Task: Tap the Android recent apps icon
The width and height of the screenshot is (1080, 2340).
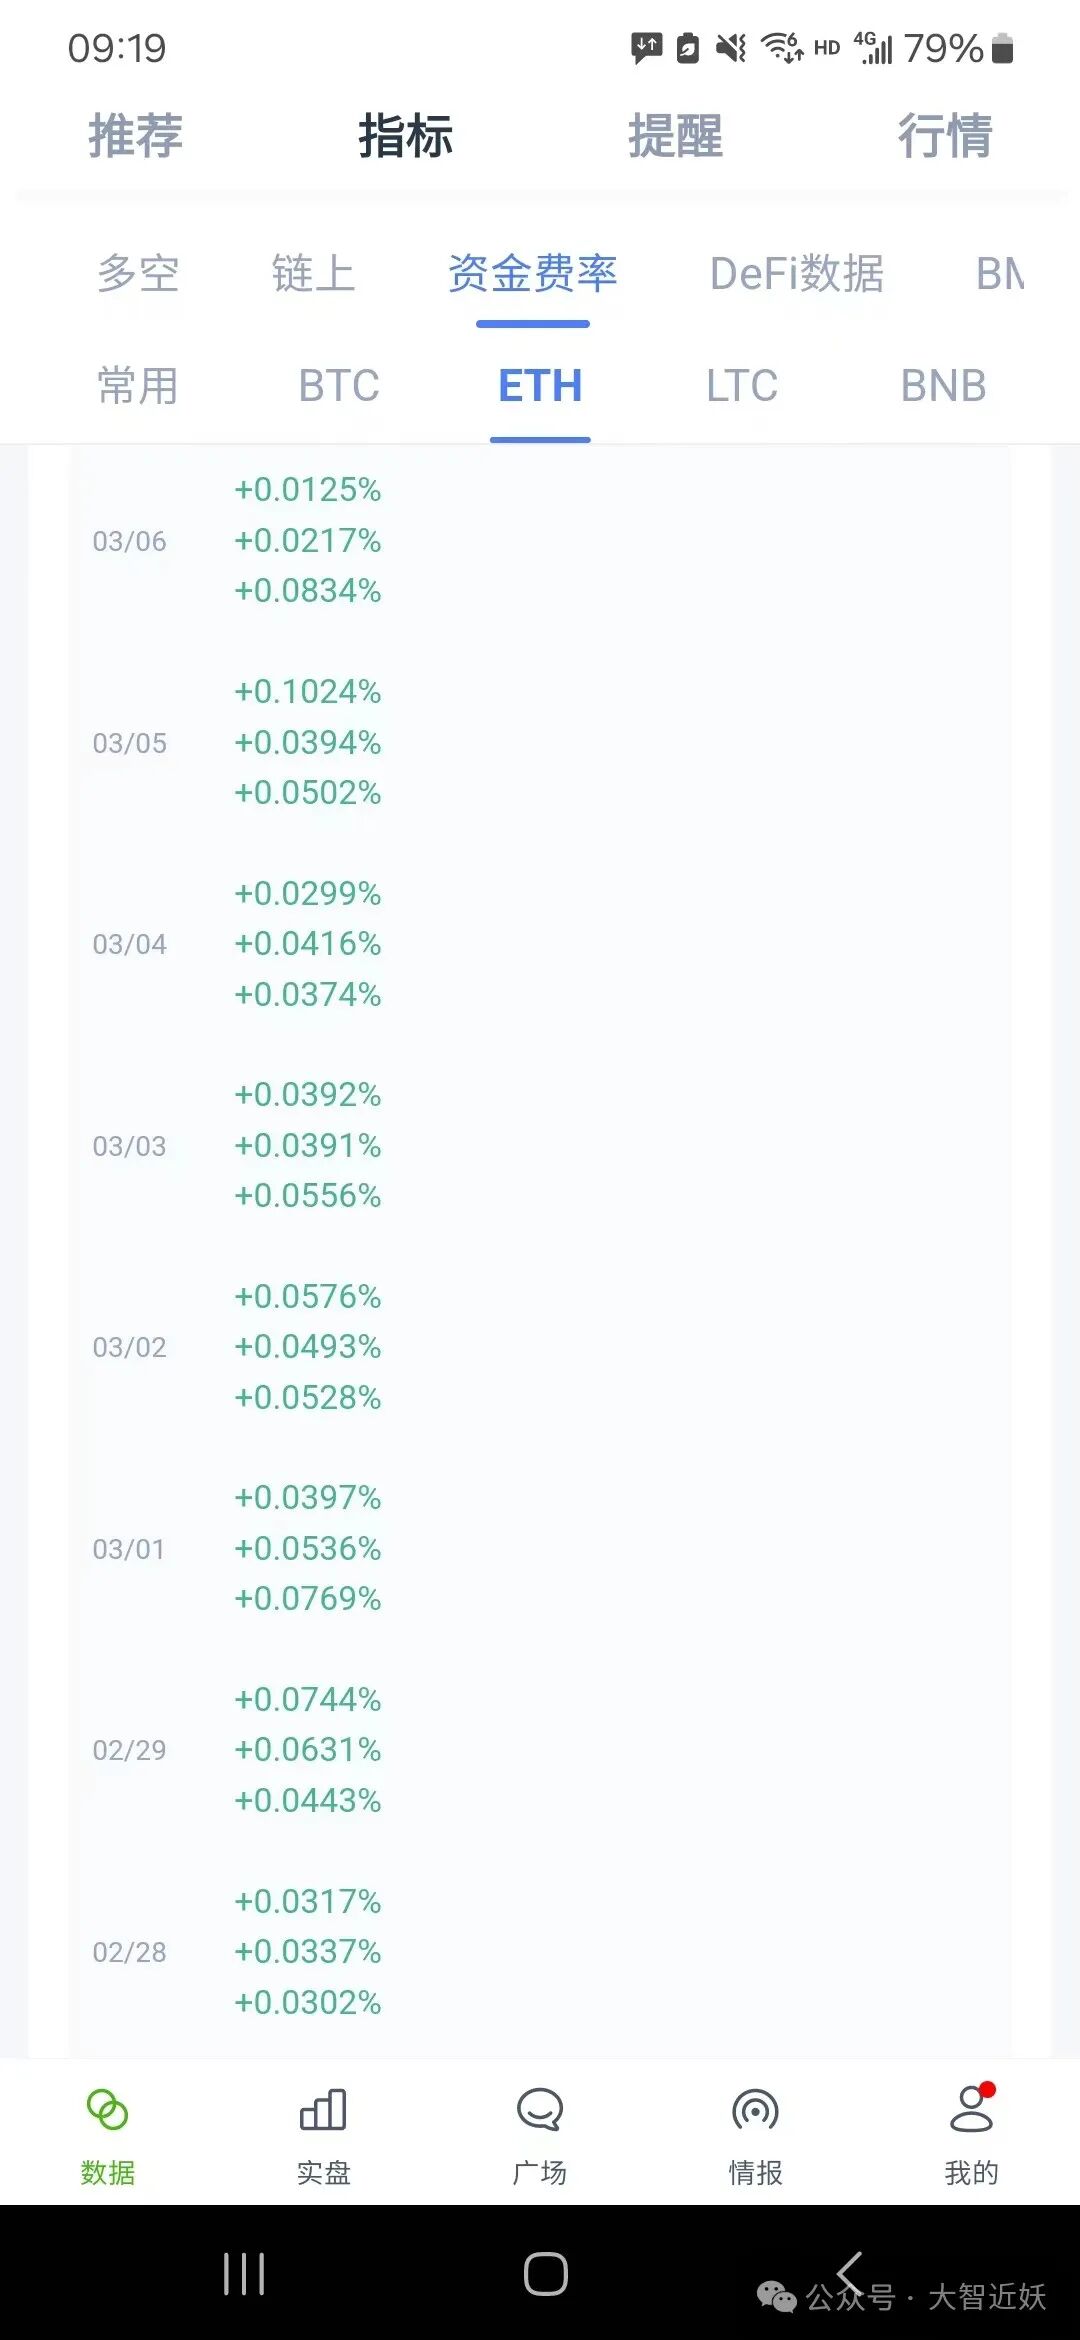Action: click(x=244, y=2274)
